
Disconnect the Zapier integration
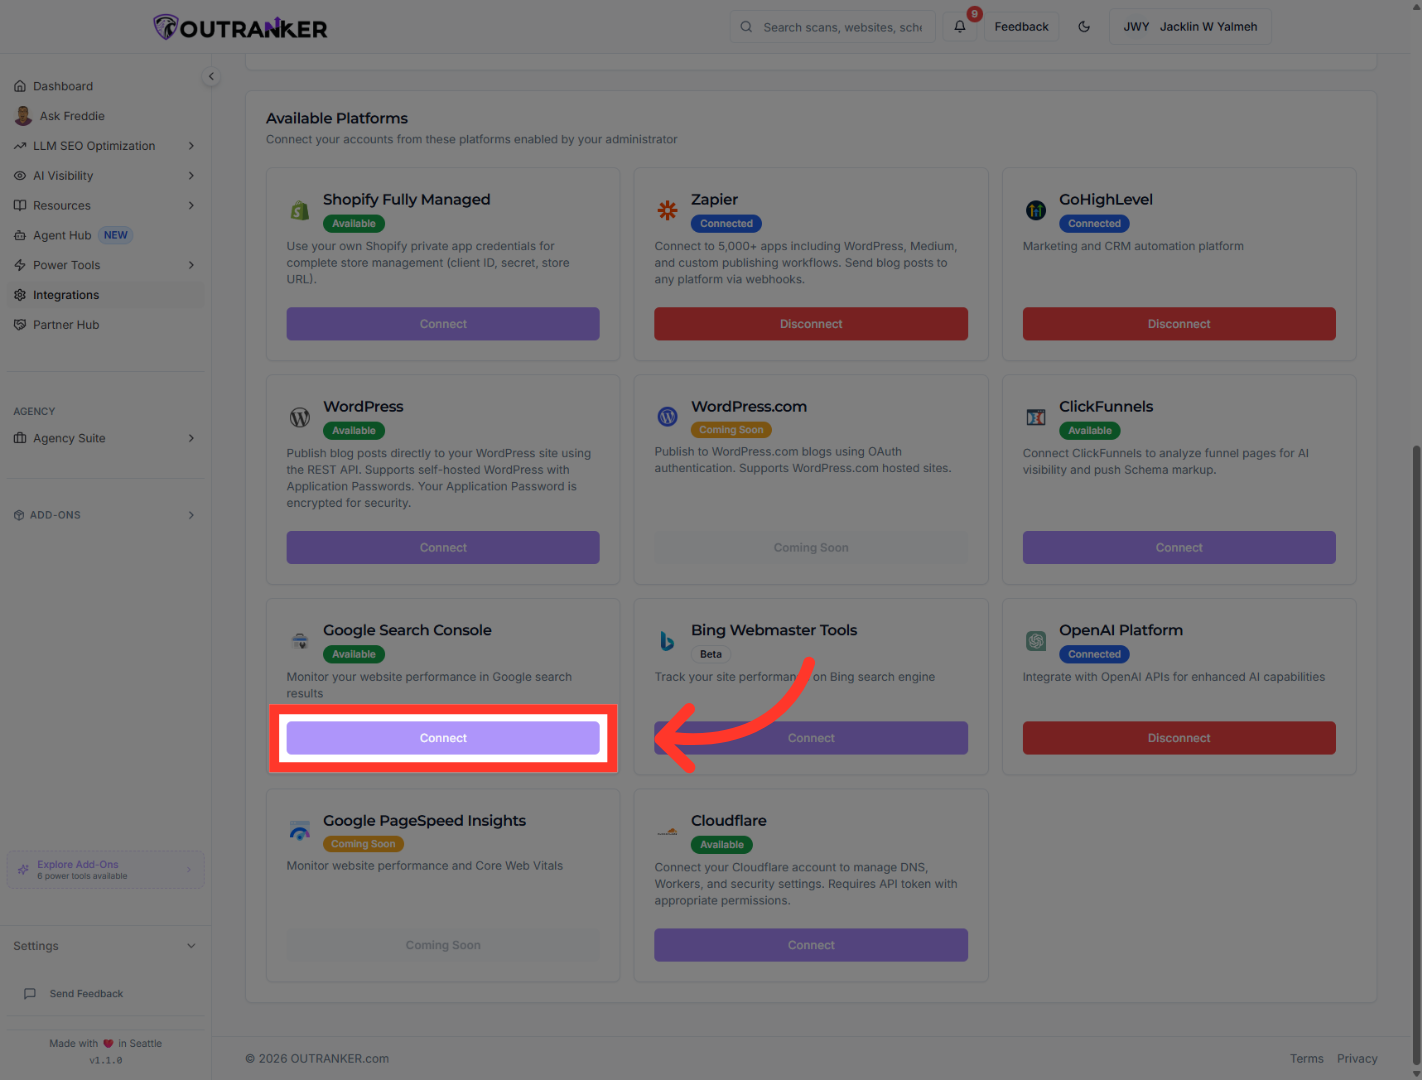click(x=811, y=324)
